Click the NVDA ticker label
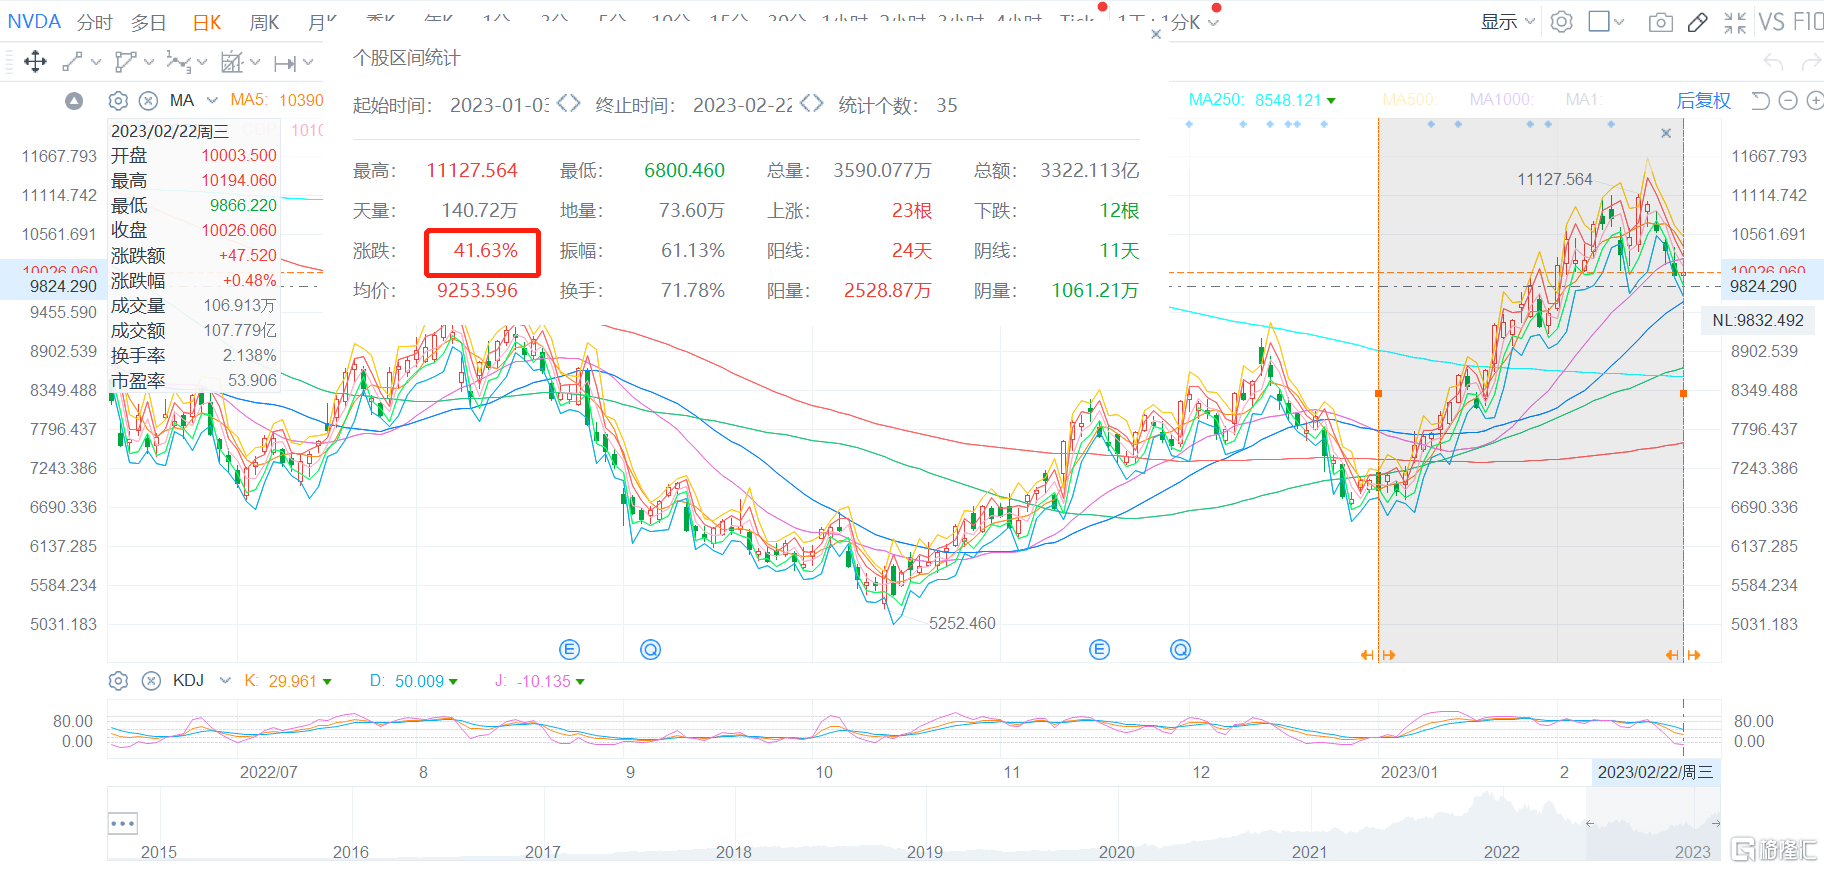Image resolution: width=1824 pixels, height=869 pixels. click(x=34, y=21)
